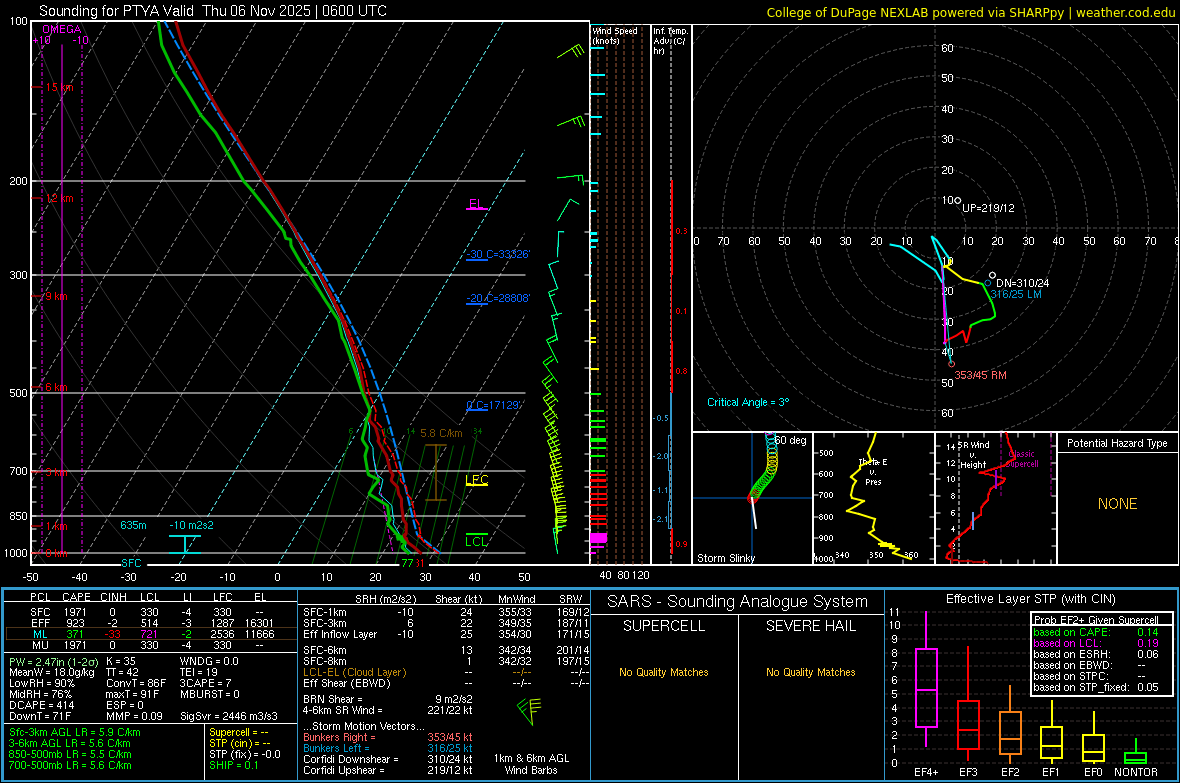Click the based on LCL: 0.19 line
This screenshot has height=783, width=1180.
tap(1096, 643)
